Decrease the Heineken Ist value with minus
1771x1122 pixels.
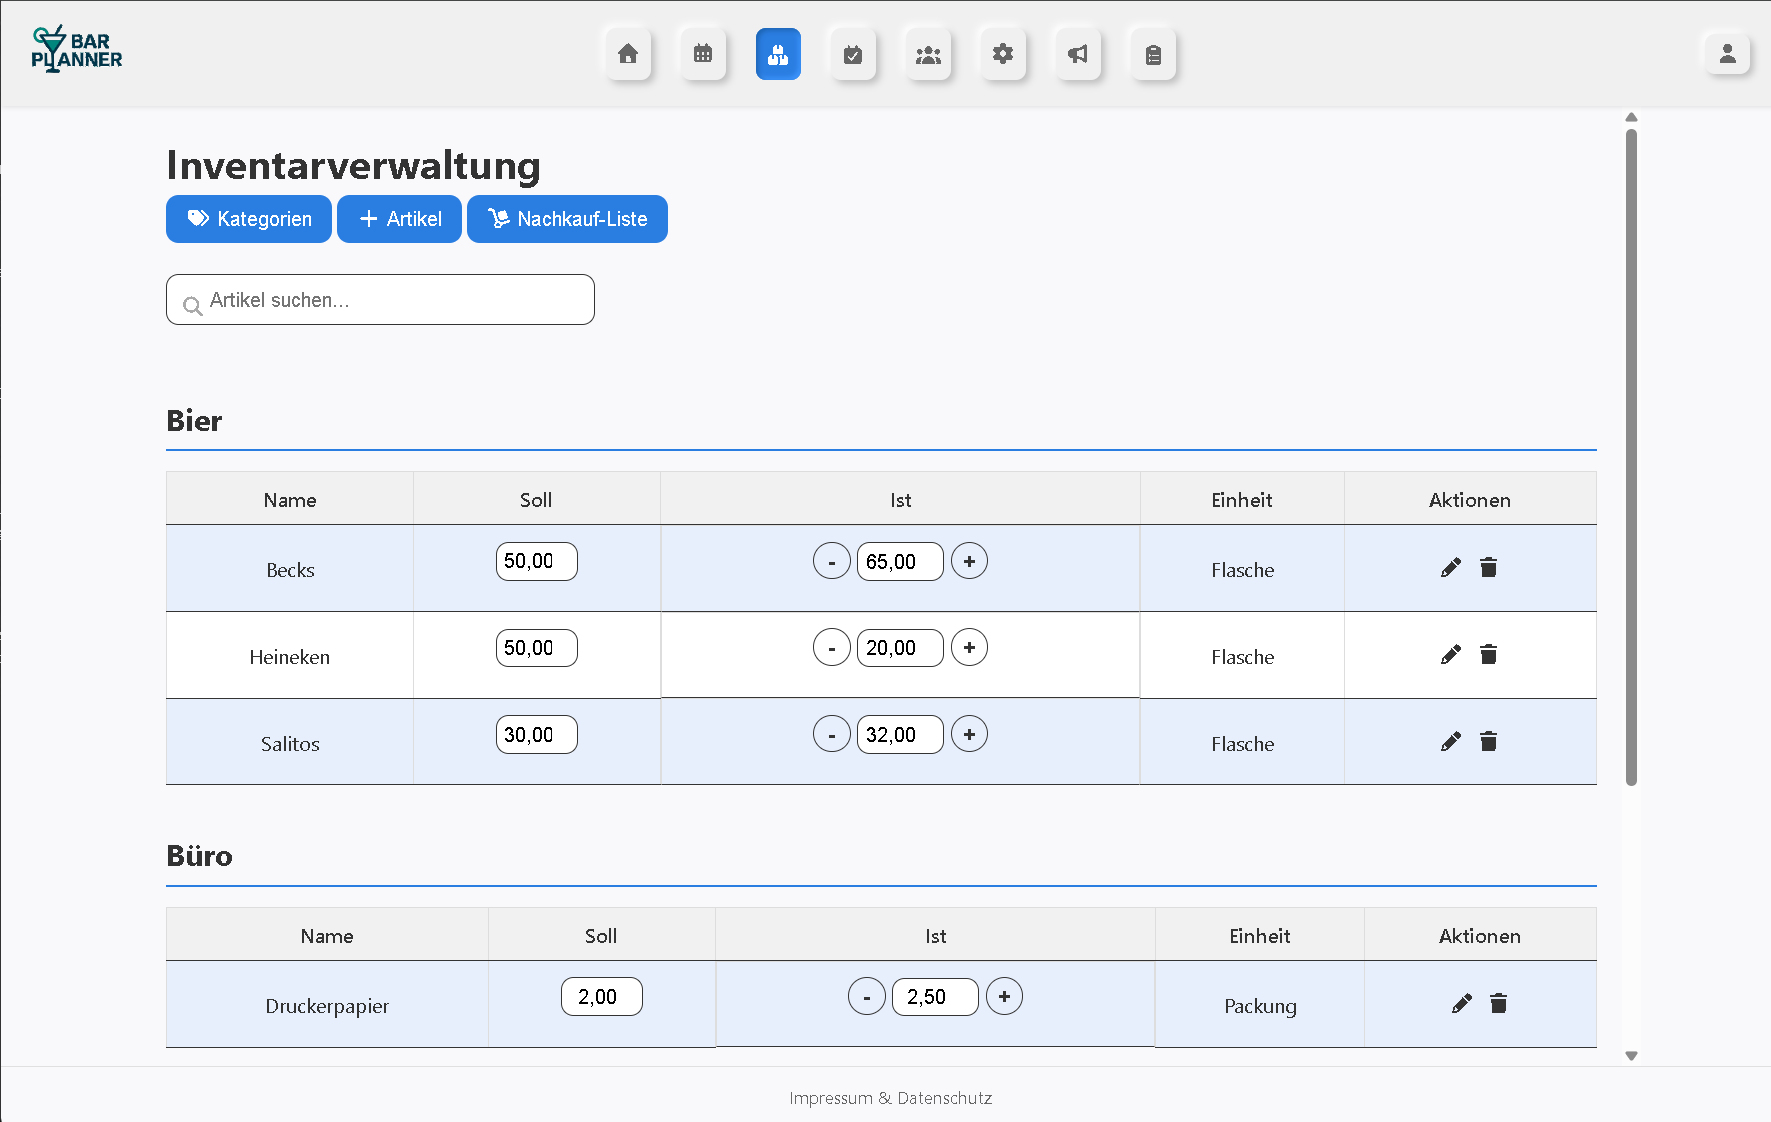coord(831,647)
